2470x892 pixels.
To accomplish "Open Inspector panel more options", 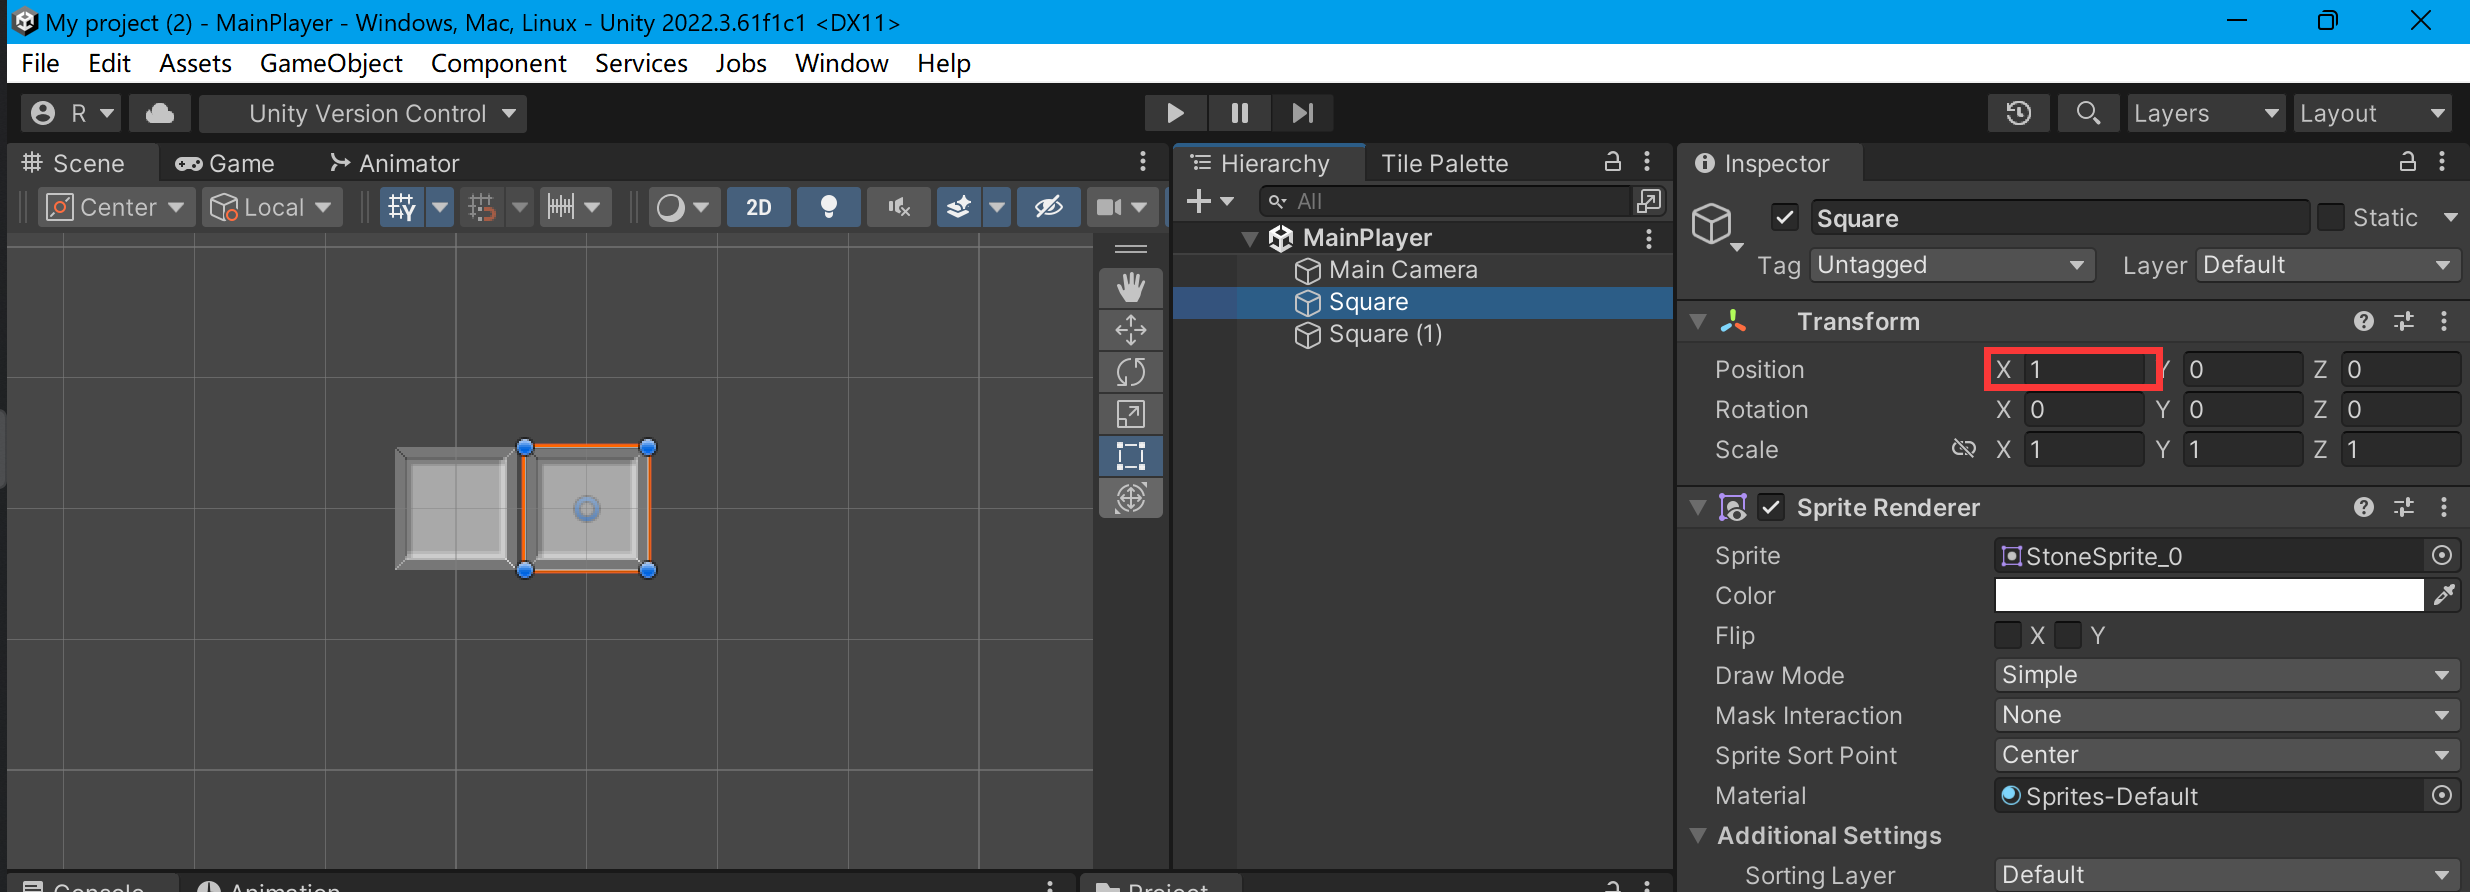I will click(x=2443, y=162).
